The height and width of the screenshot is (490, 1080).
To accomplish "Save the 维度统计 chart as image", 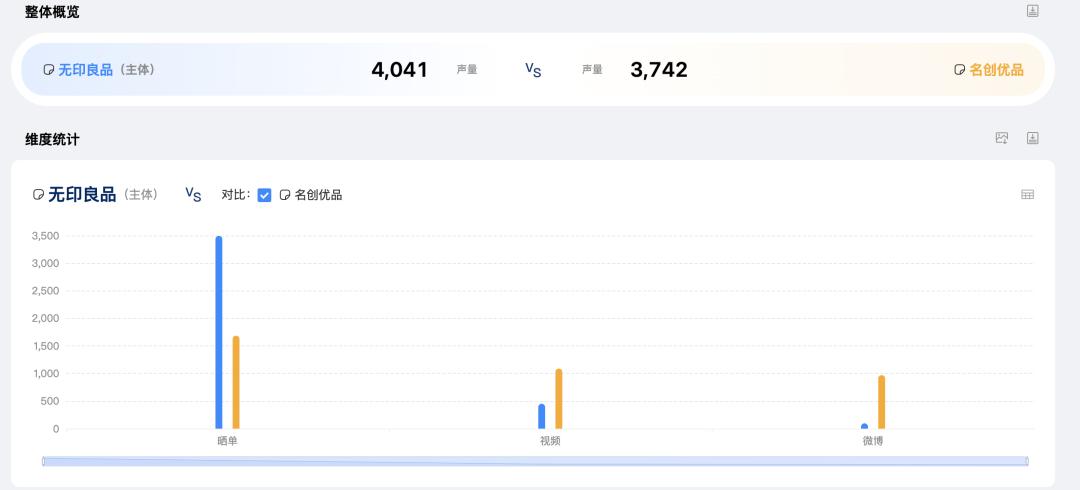I will coord(1001,138).
